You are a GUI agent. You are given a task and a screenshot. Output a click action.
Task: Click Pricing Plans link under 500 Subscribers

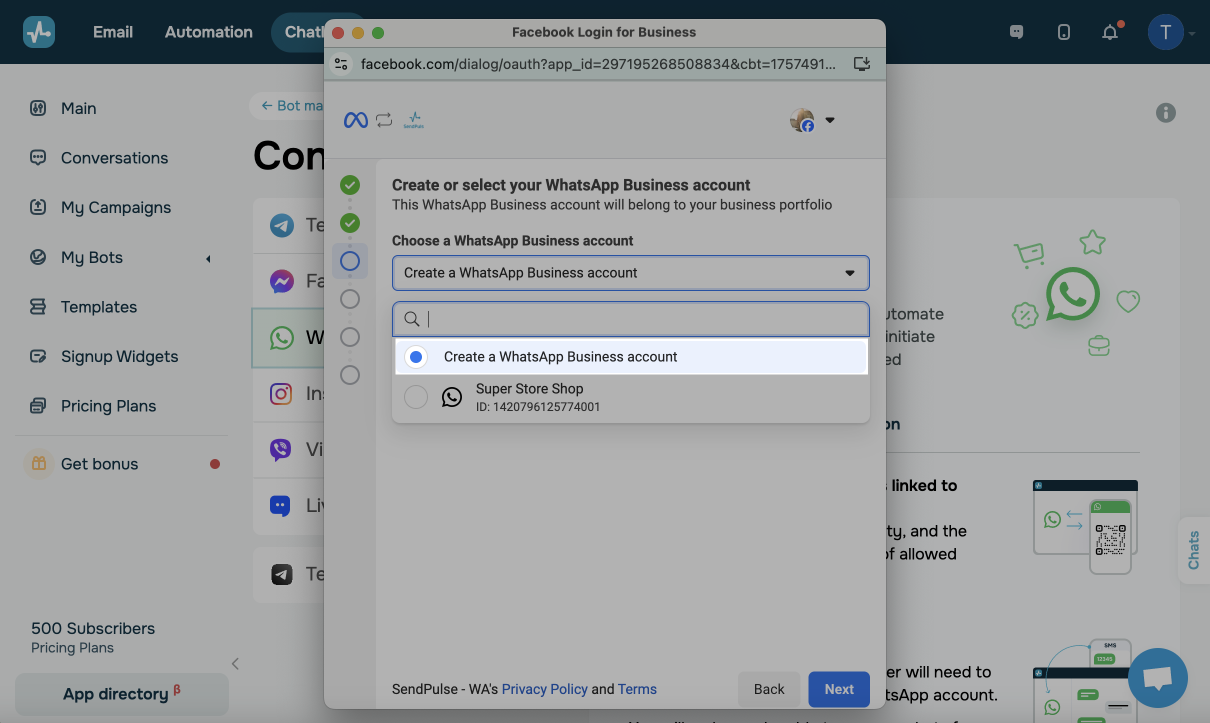[72, 648]
